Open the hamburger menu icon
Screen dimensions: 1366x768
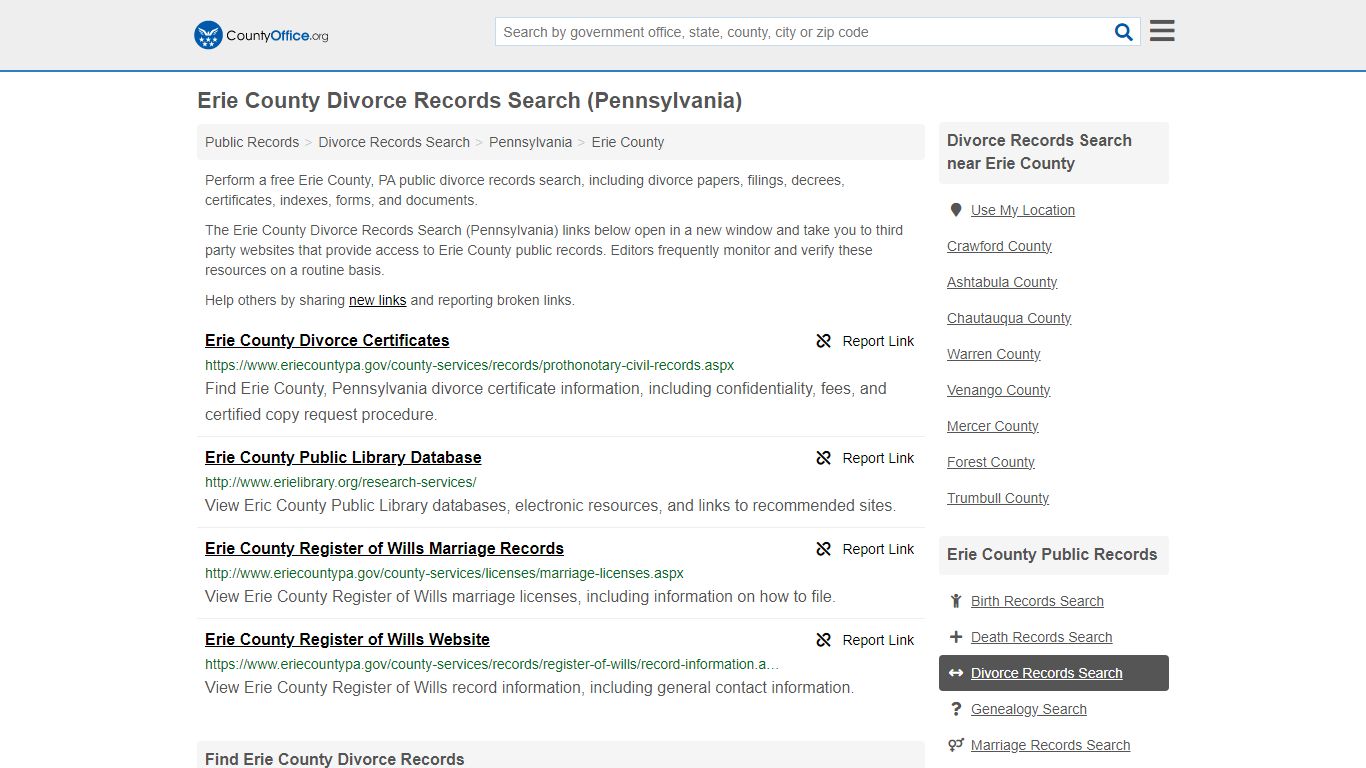coord(1162,31)
